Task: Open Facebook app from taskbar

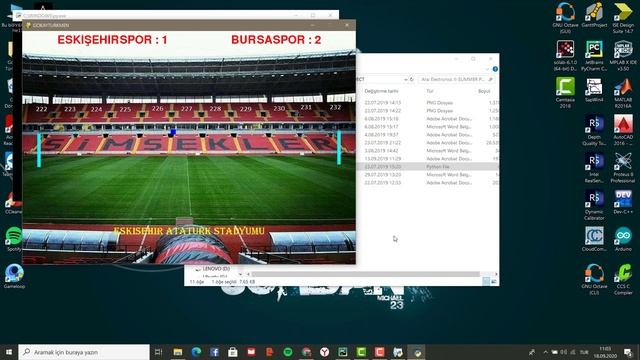Action: [x=215, y=352]
